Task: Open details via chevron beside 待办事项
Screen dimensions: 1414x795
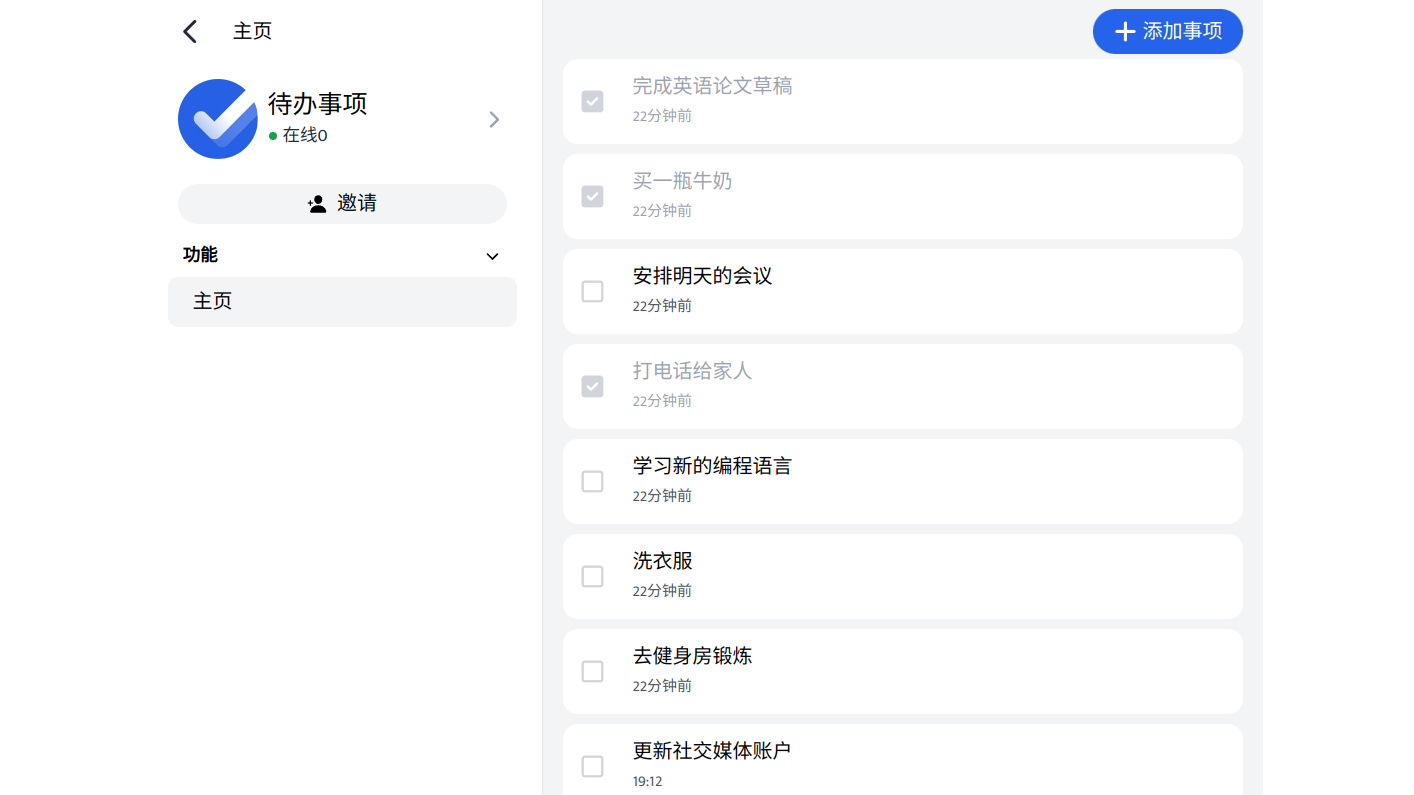Action: coord(494,120)
